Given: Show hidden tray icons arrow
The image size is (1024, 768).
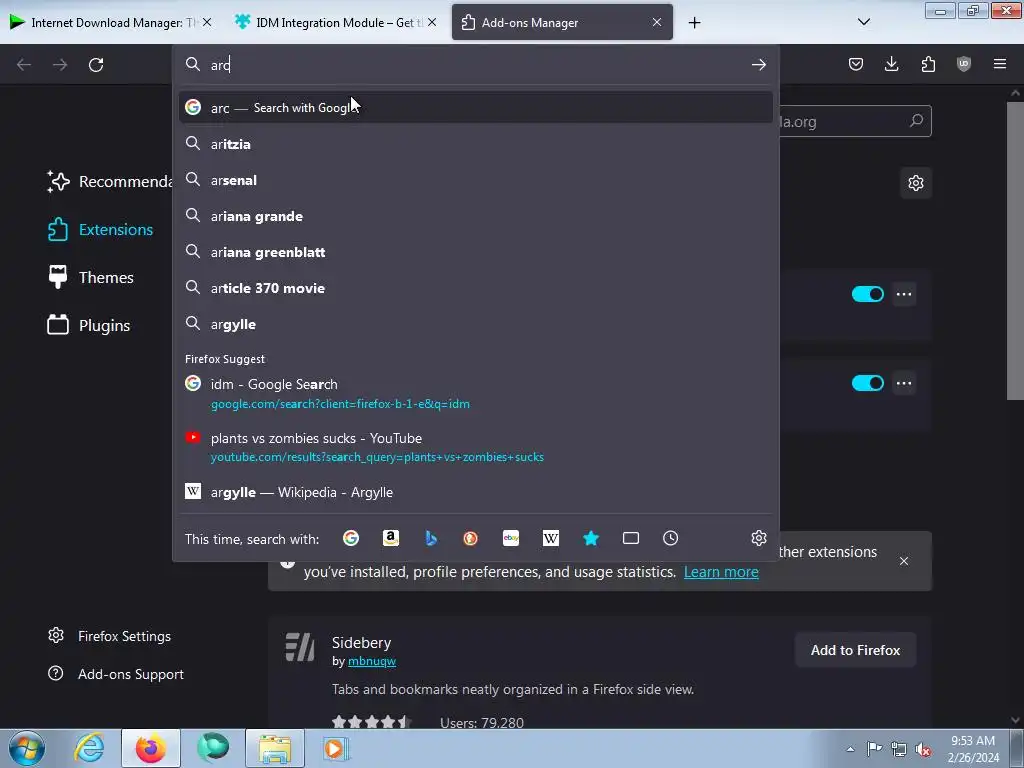Looking at the screenshot, I should coord(850,749).
